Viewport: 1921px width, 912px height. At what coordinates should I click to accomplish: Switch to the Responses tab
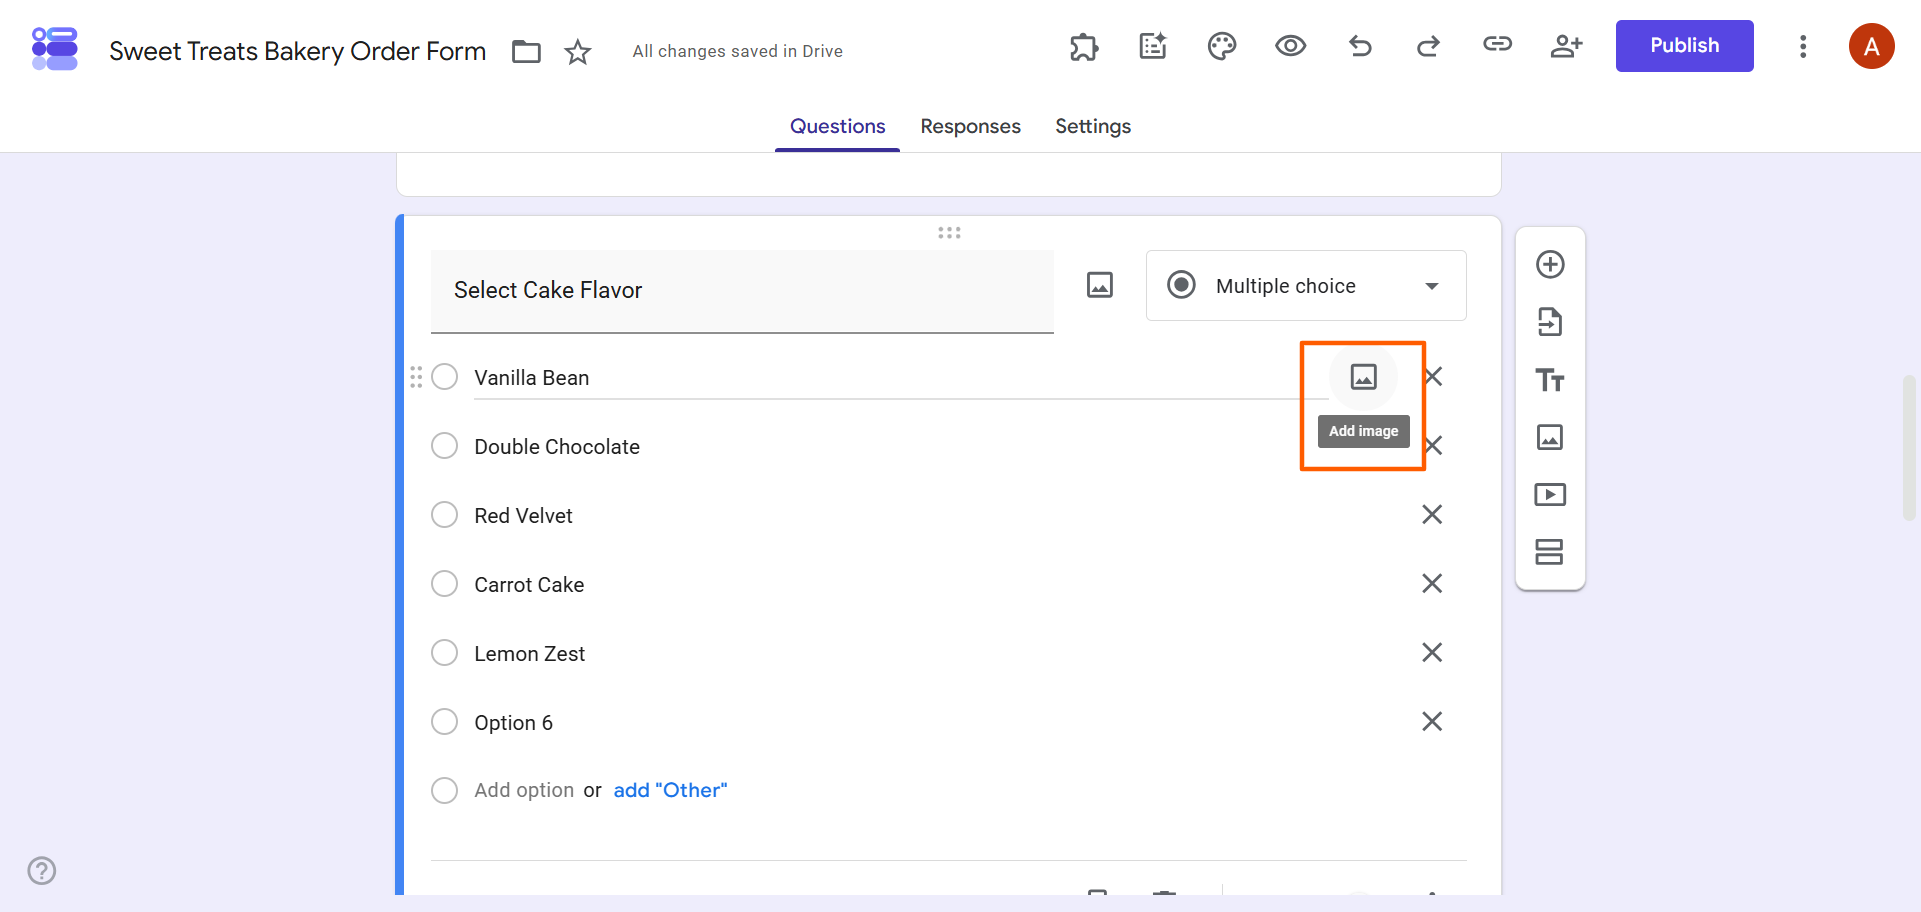pos(970,127)
